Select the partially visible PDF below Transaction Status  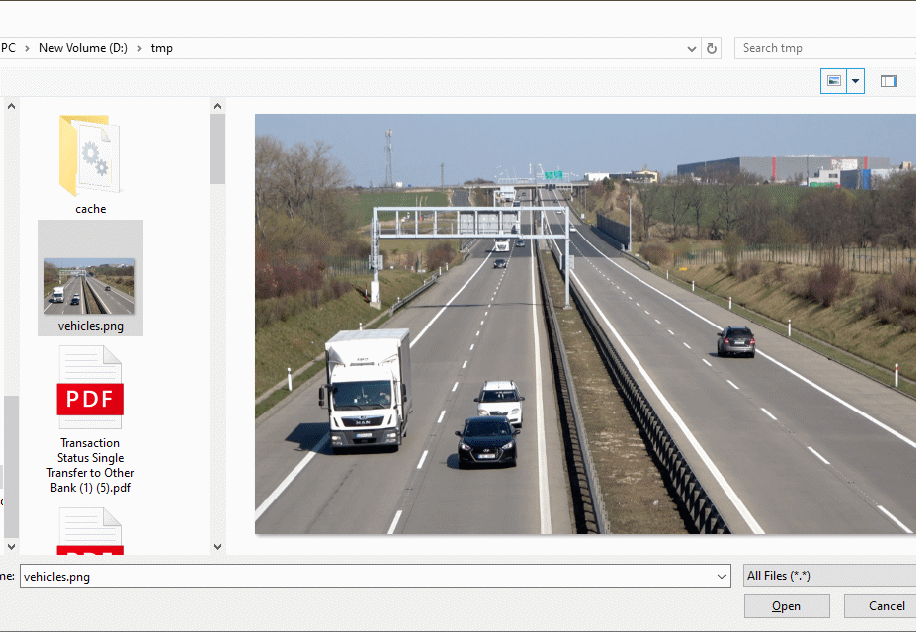[90, 530]
